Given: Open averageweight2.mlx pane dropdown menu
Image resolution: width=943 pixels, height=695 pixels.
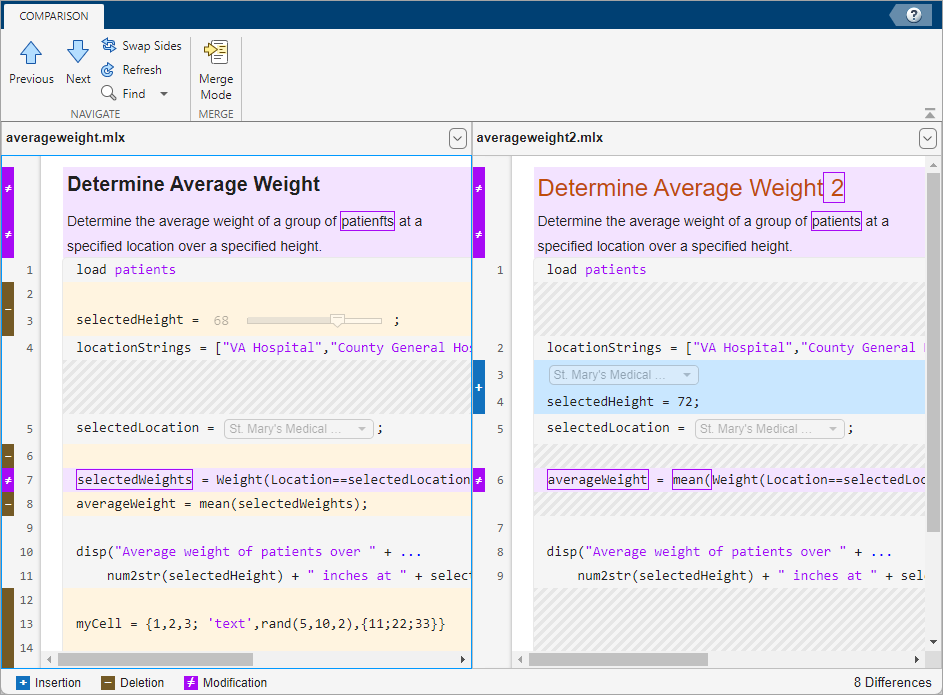Looking at the screenshot, I should click(x=928, y=138).
